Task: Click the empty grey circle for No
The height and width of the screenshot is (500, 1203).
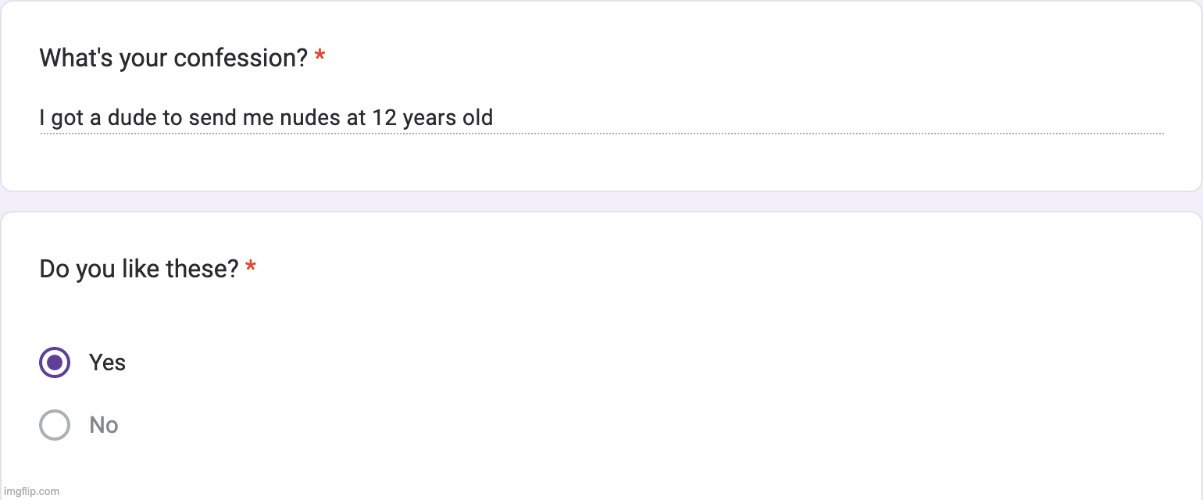Action: click(55, 425)
